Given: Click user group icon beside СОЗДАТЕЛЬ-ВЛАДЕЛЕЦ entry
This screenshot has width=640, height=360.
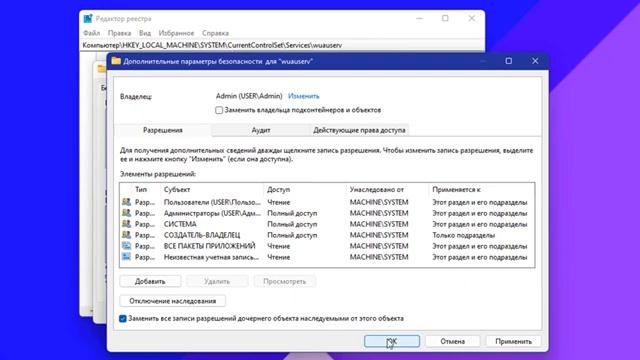Looking at the screenshot, I should pos(127,235).
